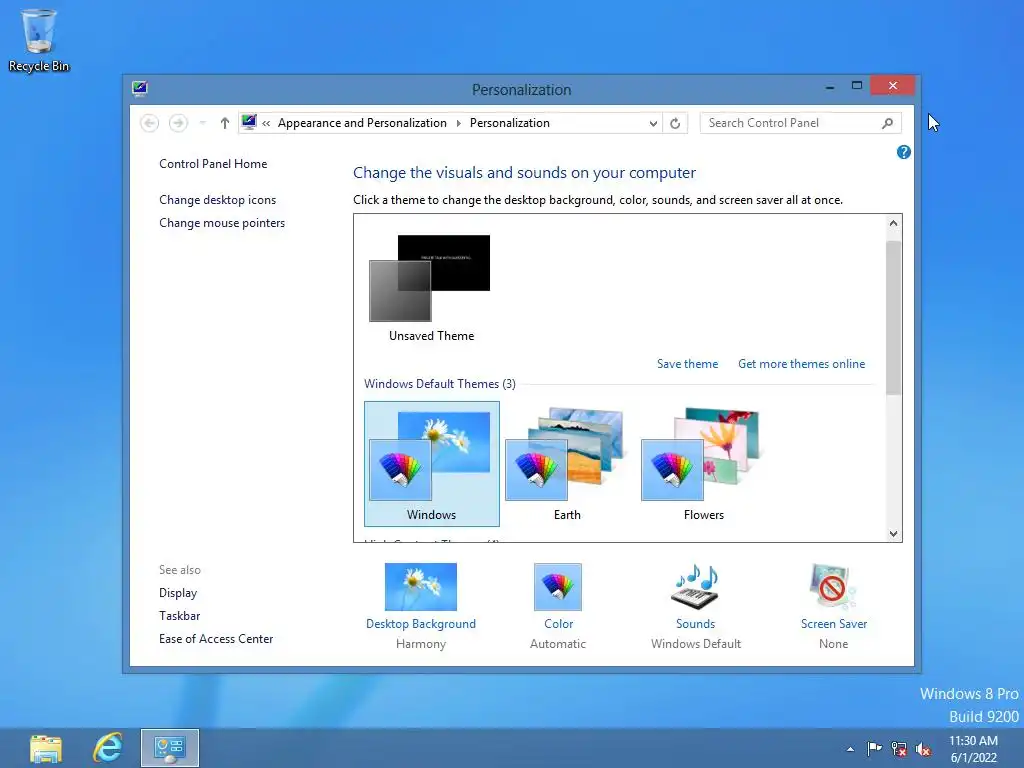
Task: Open Display under See also
Action: pos(178,593)
